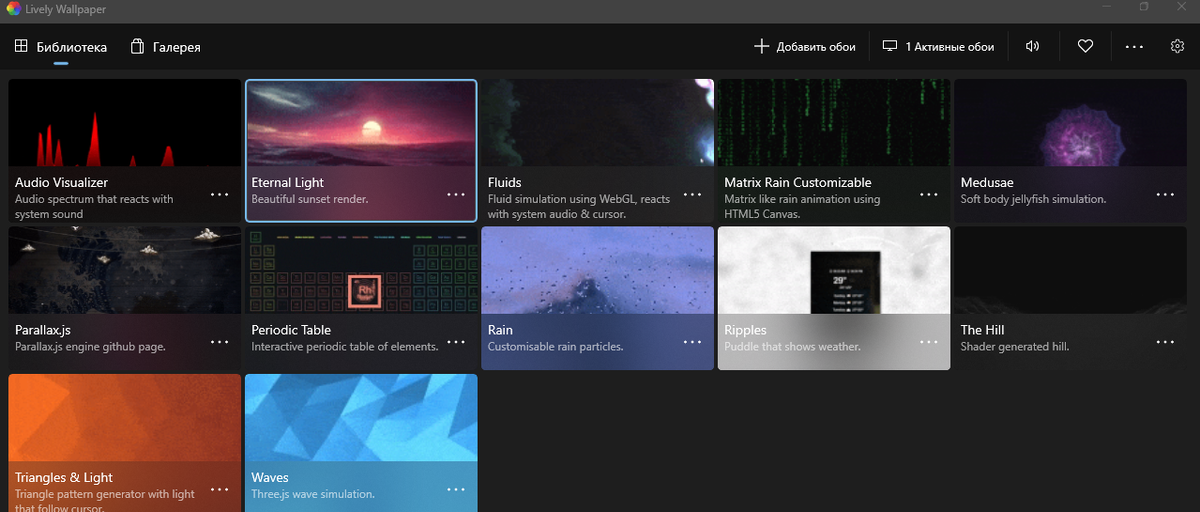This screenshot has width=1200, height=512.
Task: Open options dots for Medusae
Action: pyautogui.click(x=1165, y=195)
